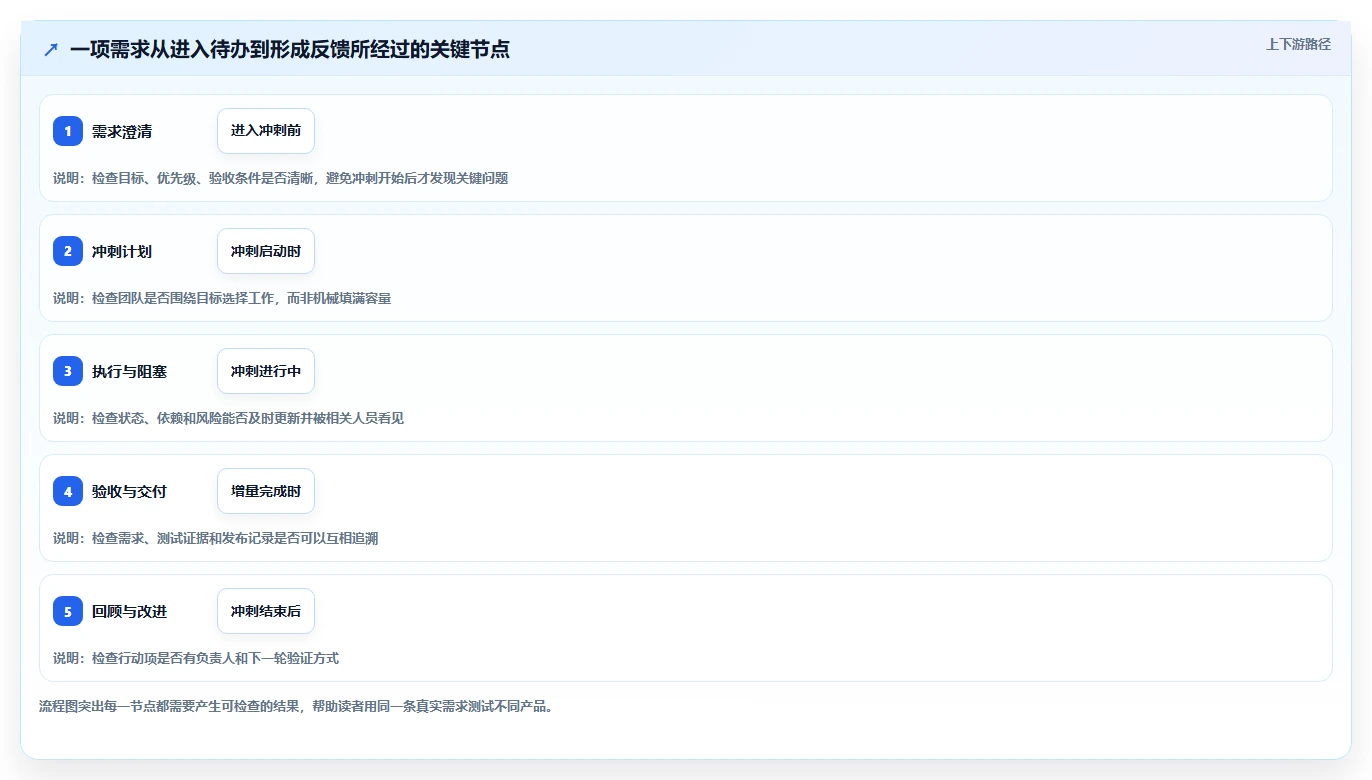Click the 增量完成时 tag
The image size is (1372, 780).
pos(266,491)
